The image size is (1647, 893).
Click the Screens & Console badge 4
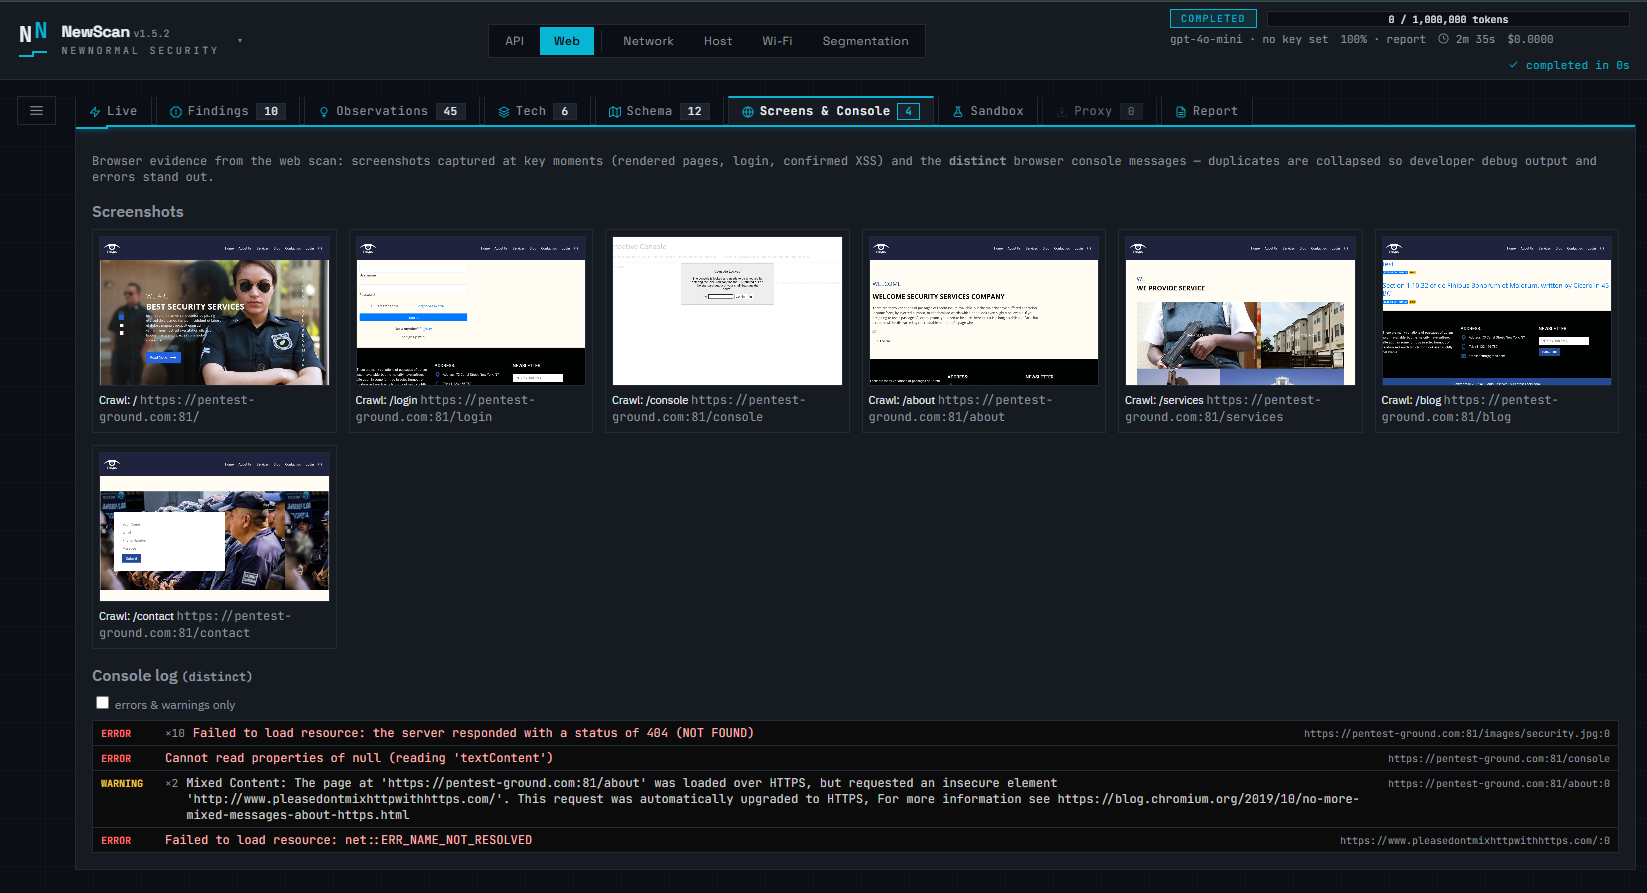coord(908,111)
